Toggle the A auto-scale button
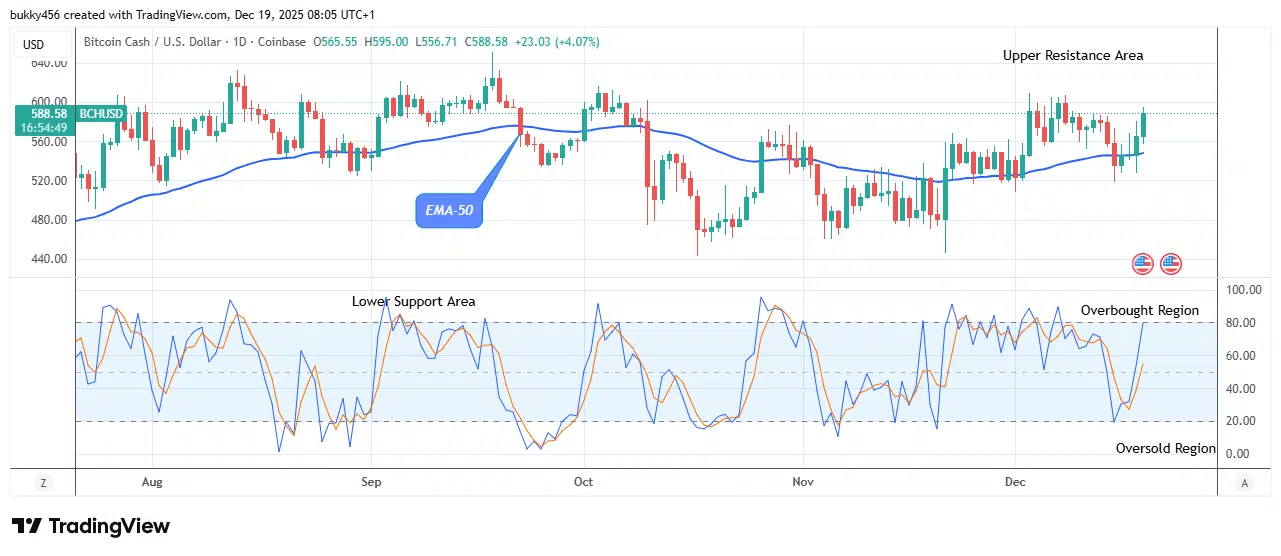 click(x=1244, y=483)
